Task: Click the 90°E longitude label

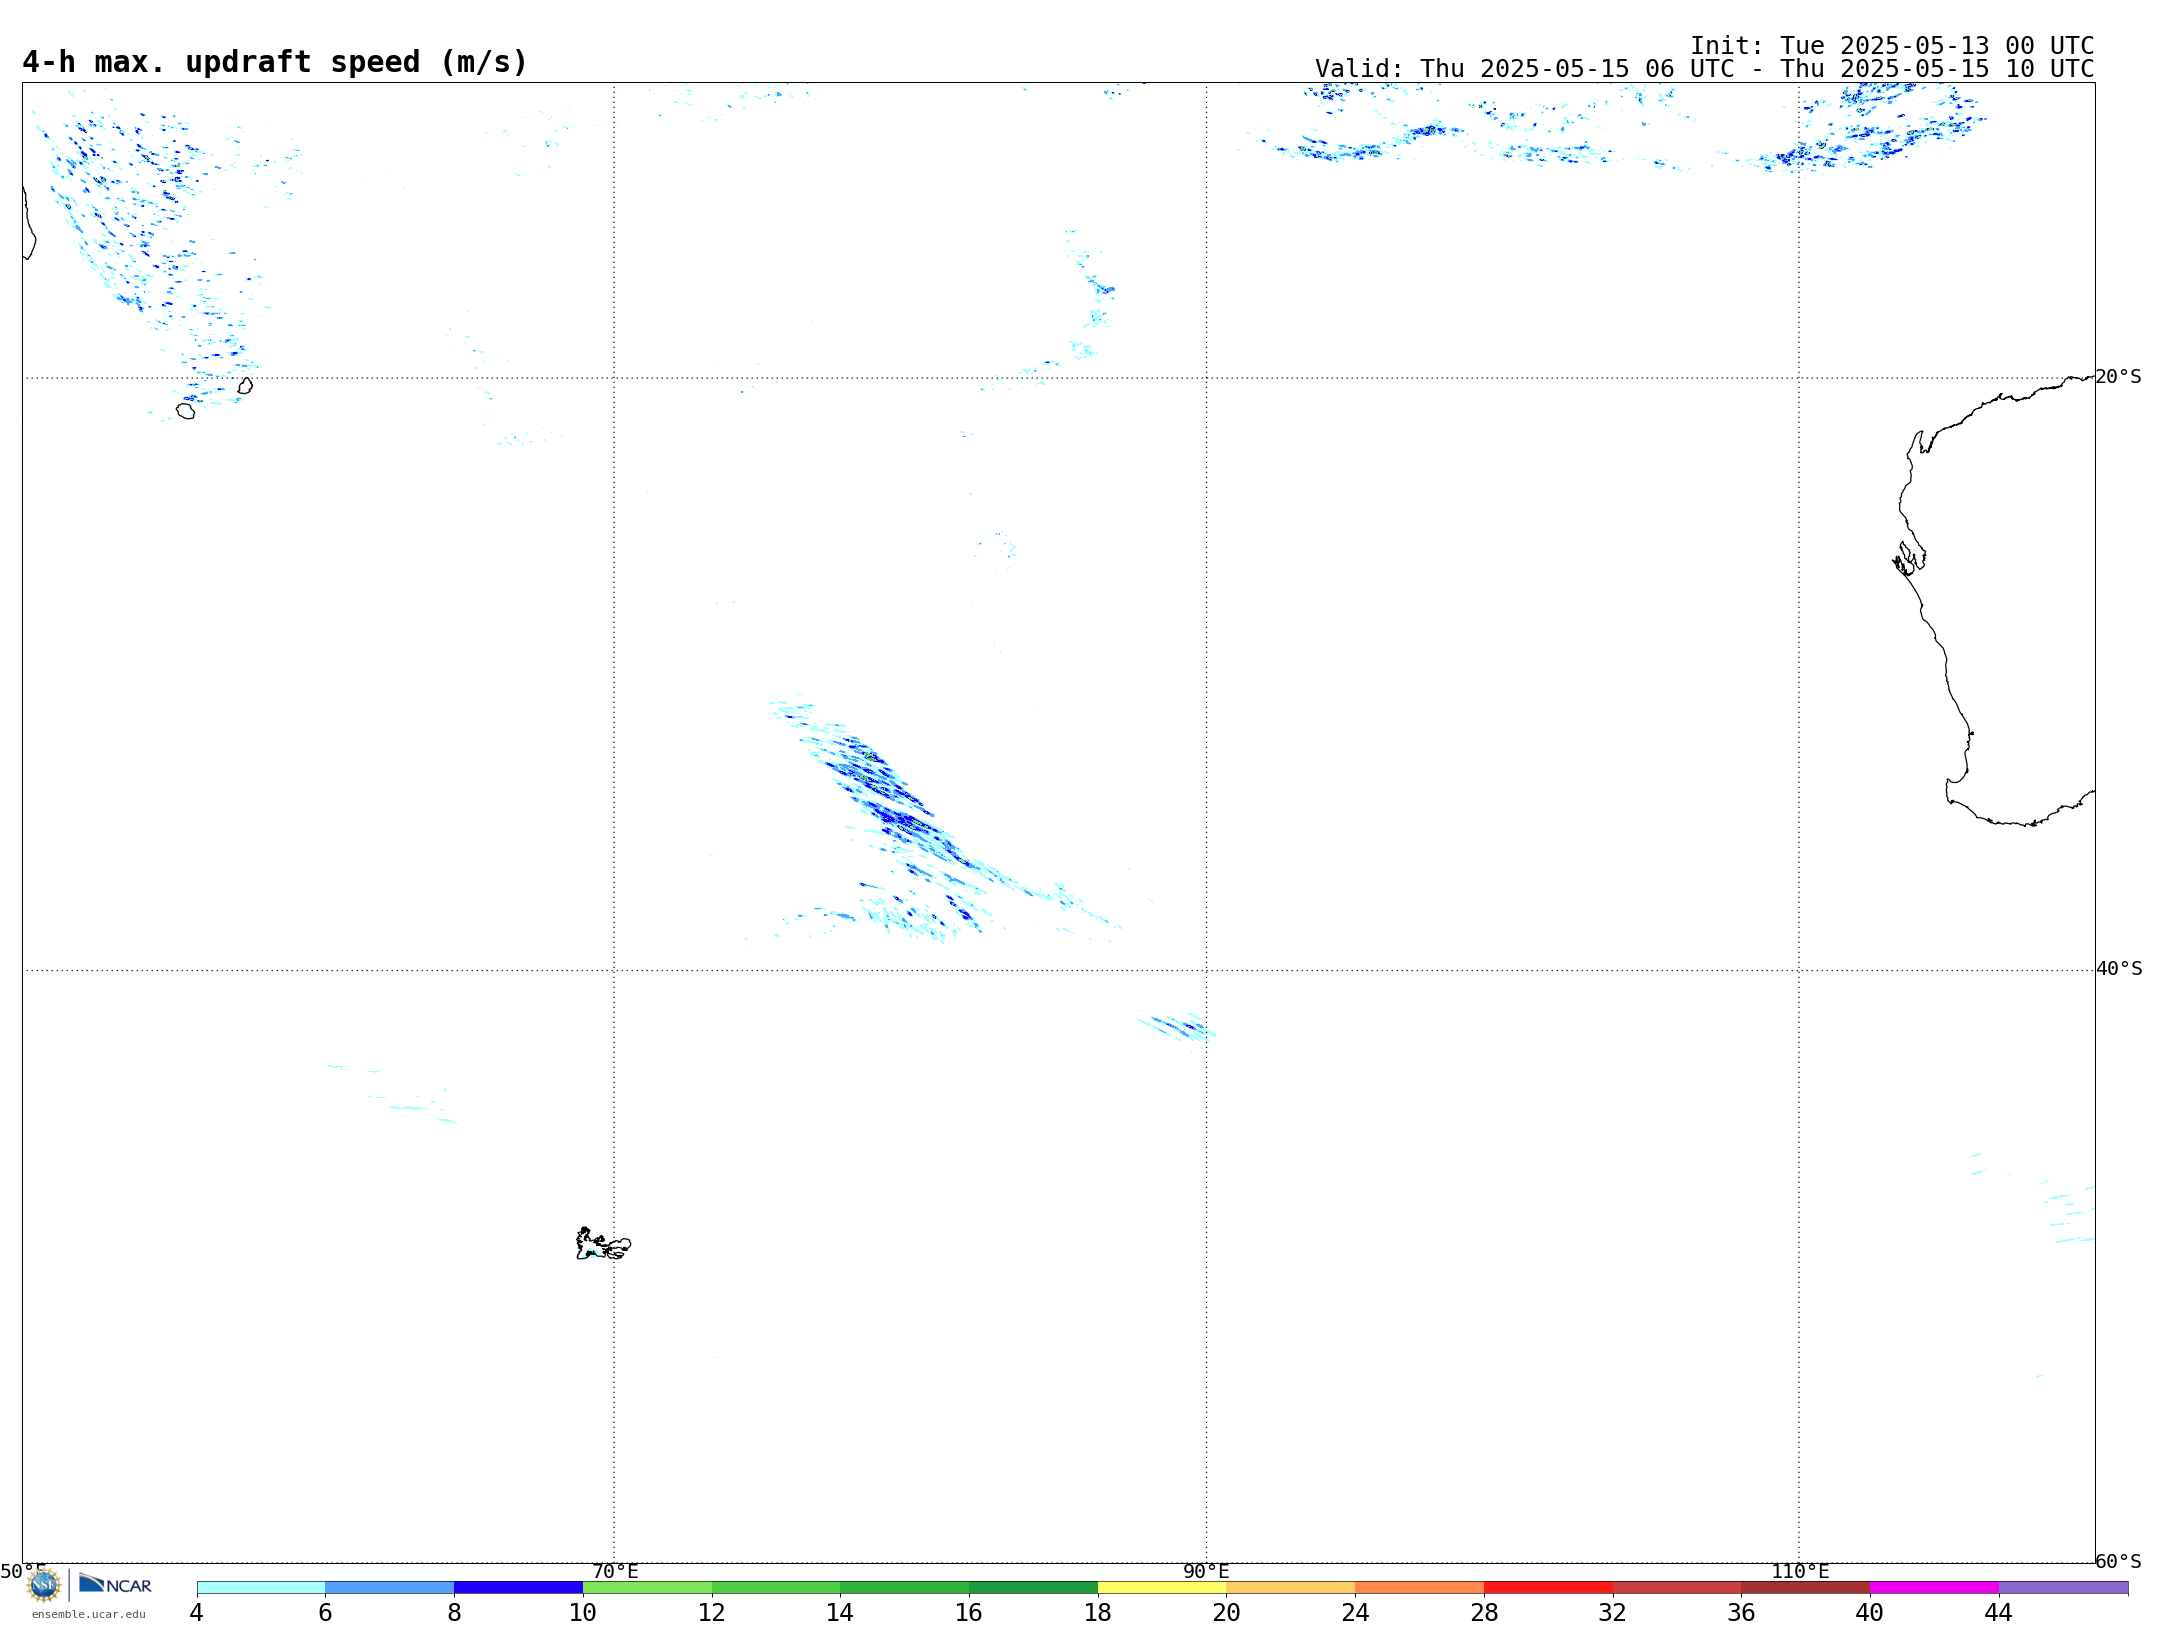Action: click(1206, 1571)
